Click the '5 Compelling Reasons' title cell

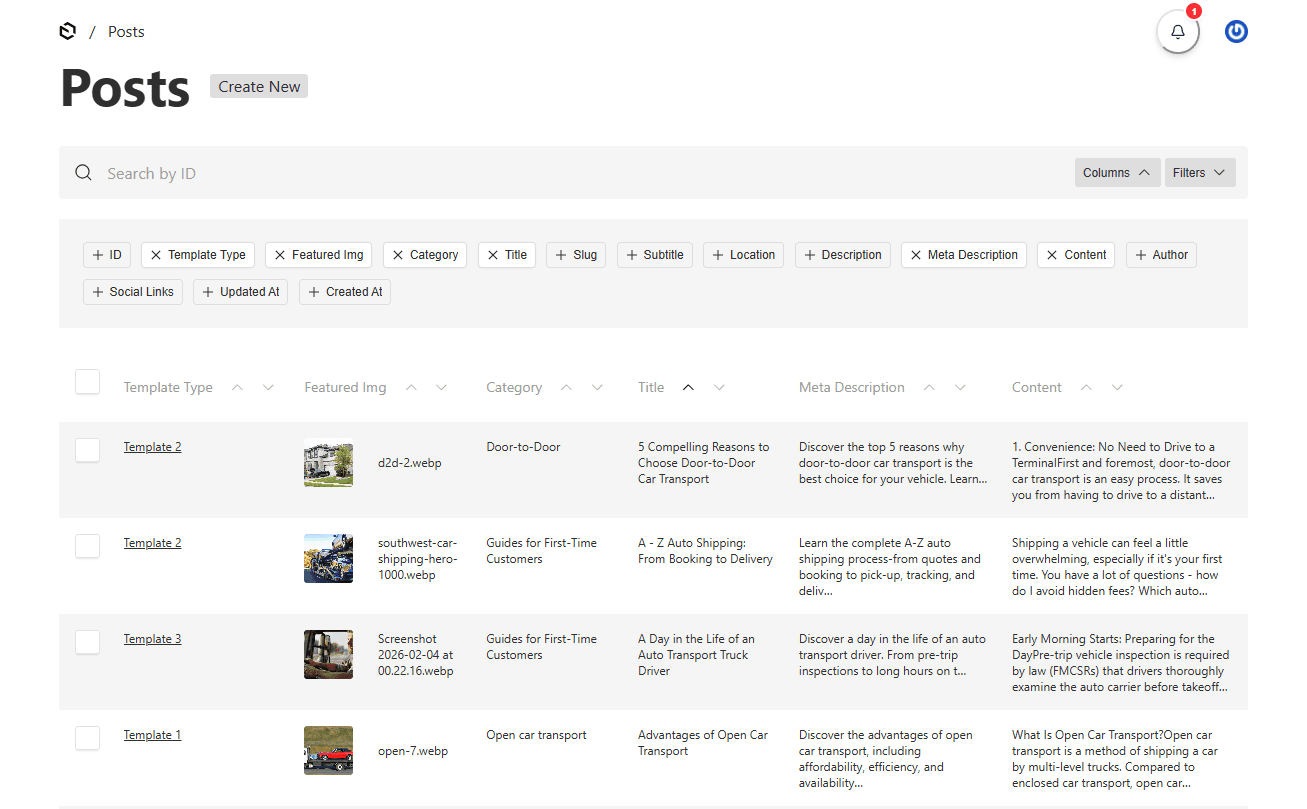(704, 463)
